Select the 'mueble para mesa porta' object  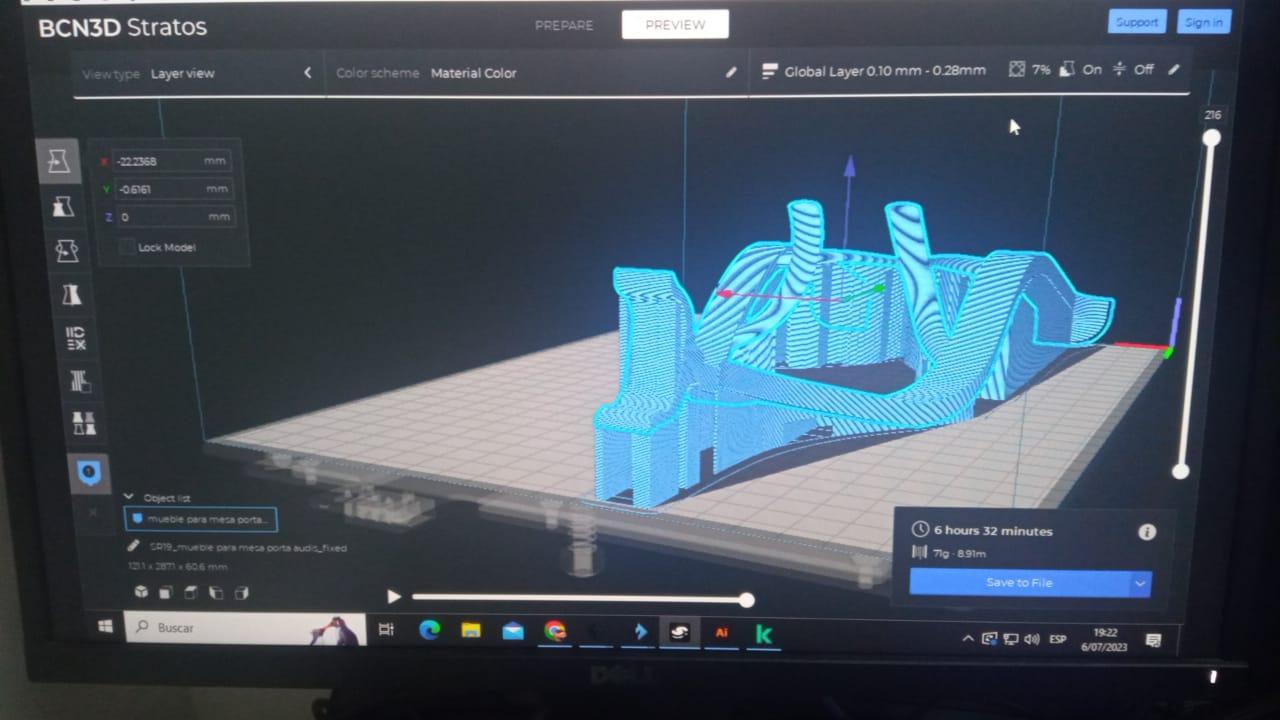(201, 519)
